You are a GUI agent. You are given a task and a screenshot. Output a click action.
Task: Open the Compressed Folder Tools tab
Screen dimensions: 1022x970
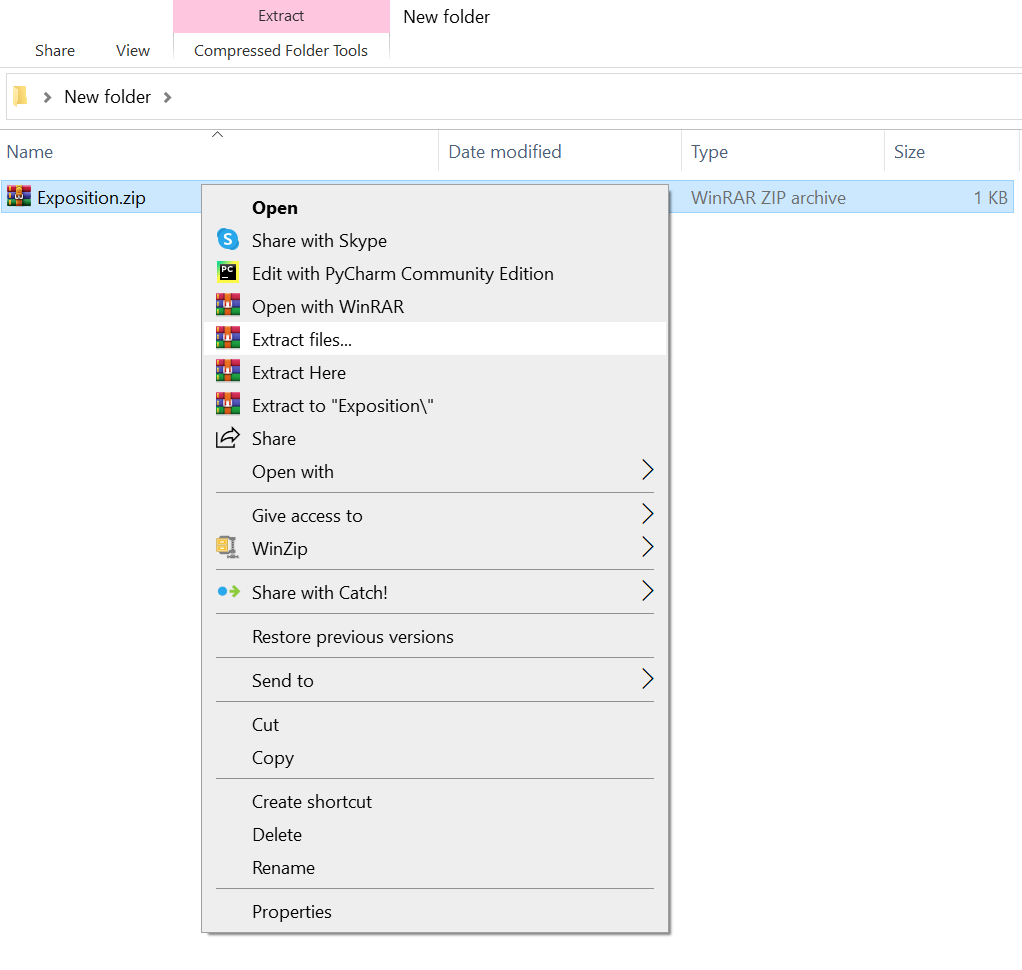pos(281,50)
